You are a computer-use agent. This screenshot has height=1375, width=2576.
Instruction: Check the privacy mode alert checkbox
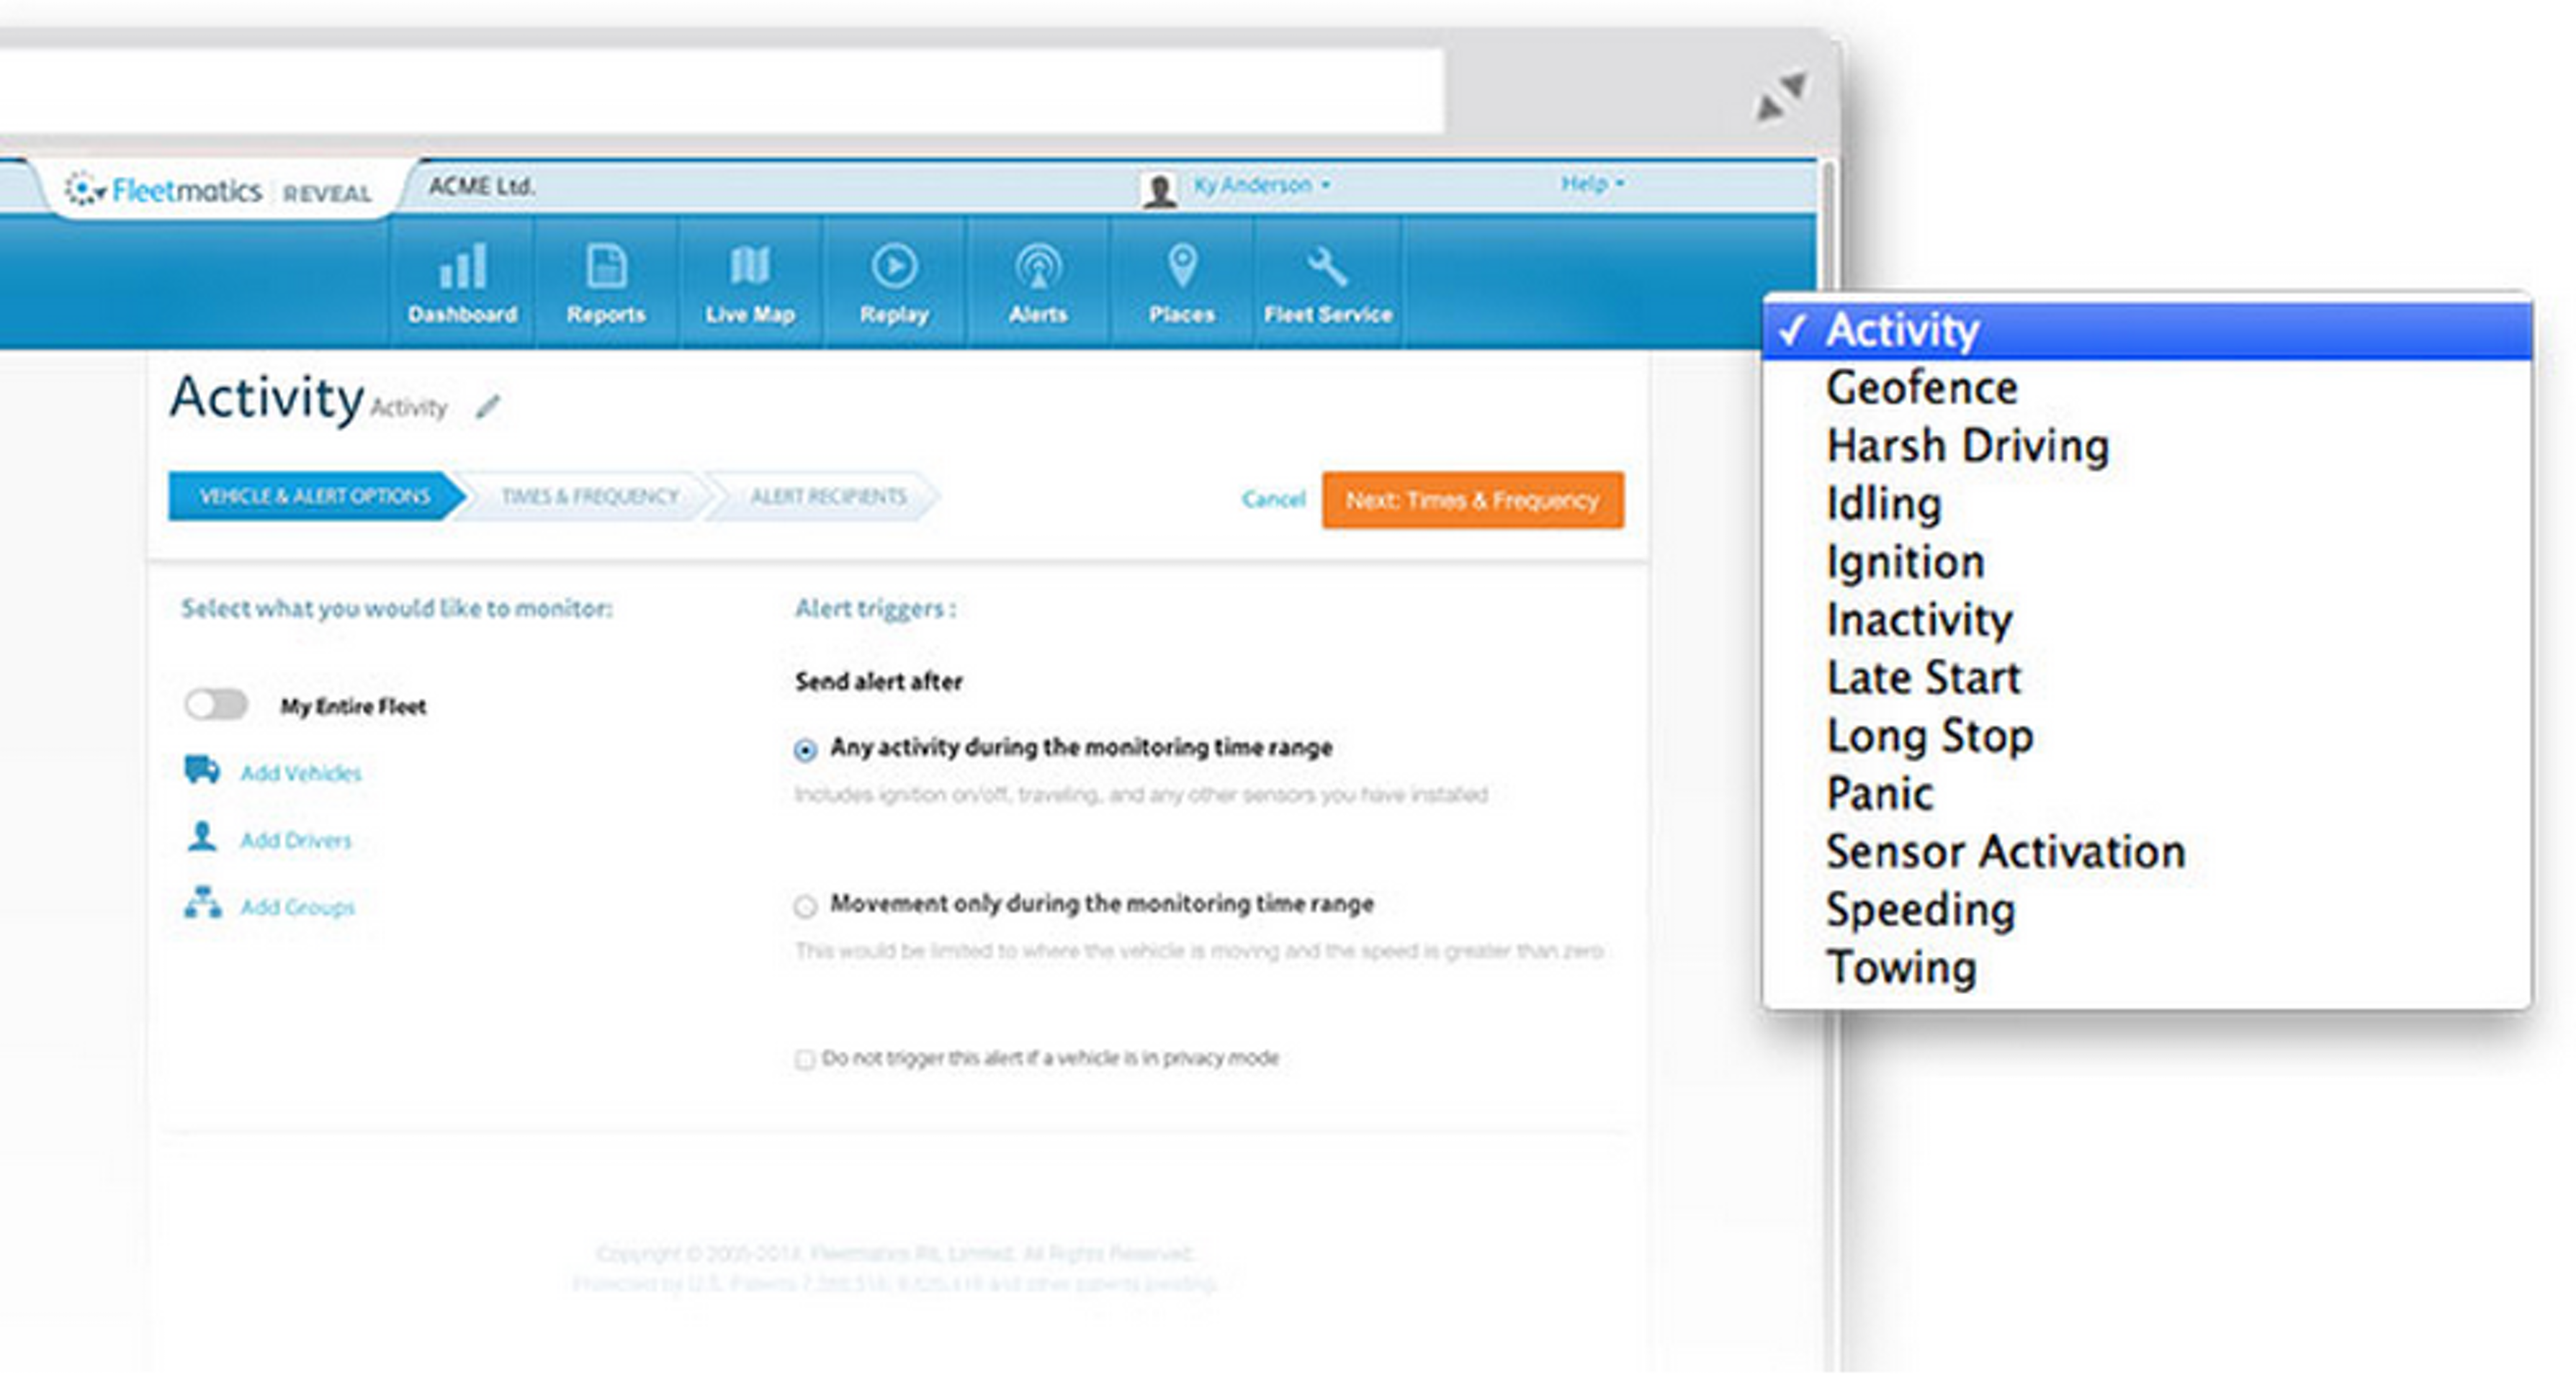pyautogui.click(x=805, y=1059)
